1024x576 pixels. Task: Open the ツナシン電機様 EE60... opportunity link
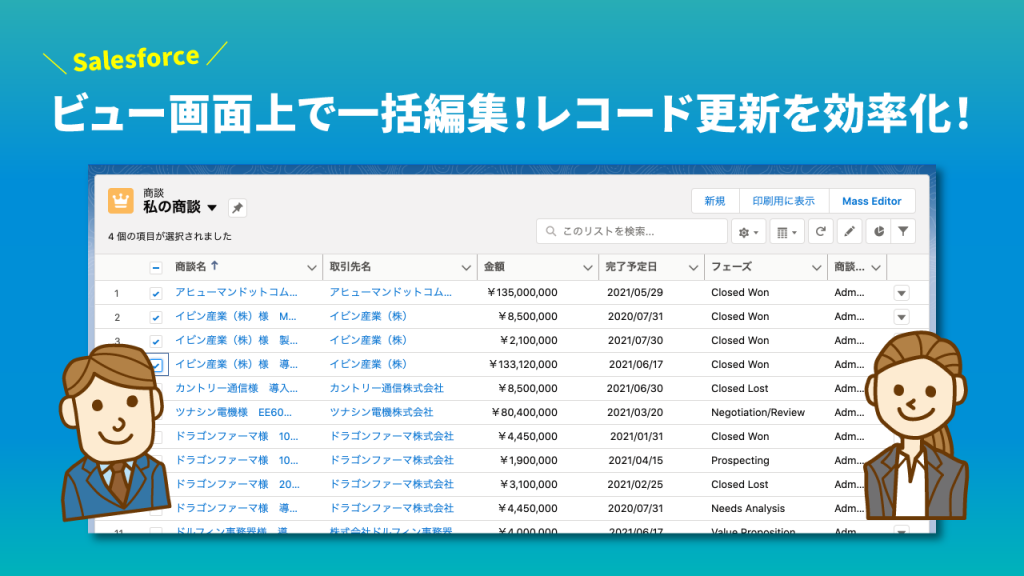[233, 412]
